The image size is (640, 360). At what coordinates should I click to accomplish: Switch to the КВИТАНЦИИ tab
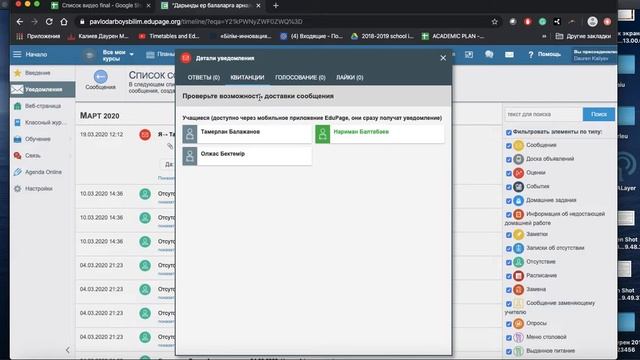[247, 77]
